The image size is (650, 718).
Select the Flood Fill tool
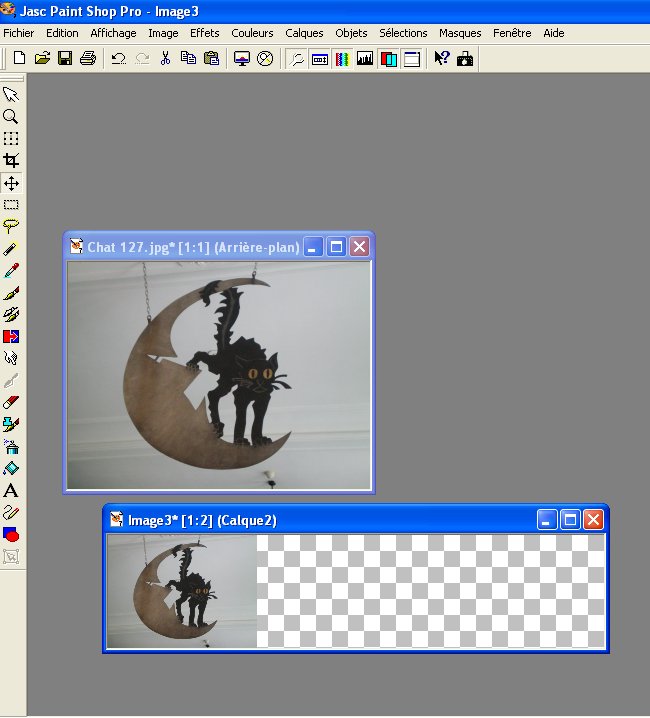tap(11, 468)
